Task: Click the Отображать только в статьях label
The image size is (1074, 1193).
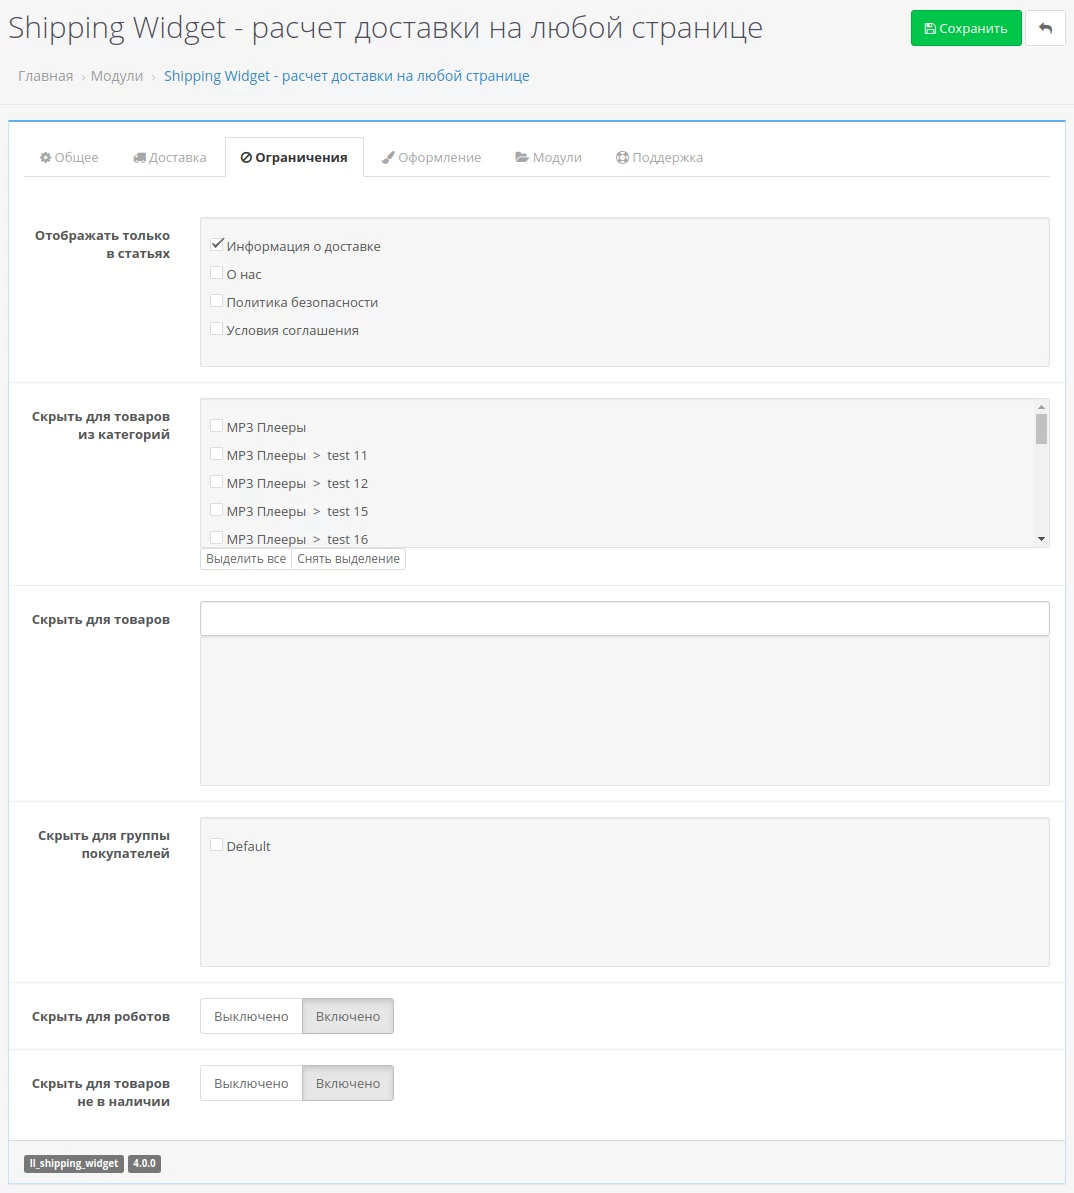Action: pos(102,244)
